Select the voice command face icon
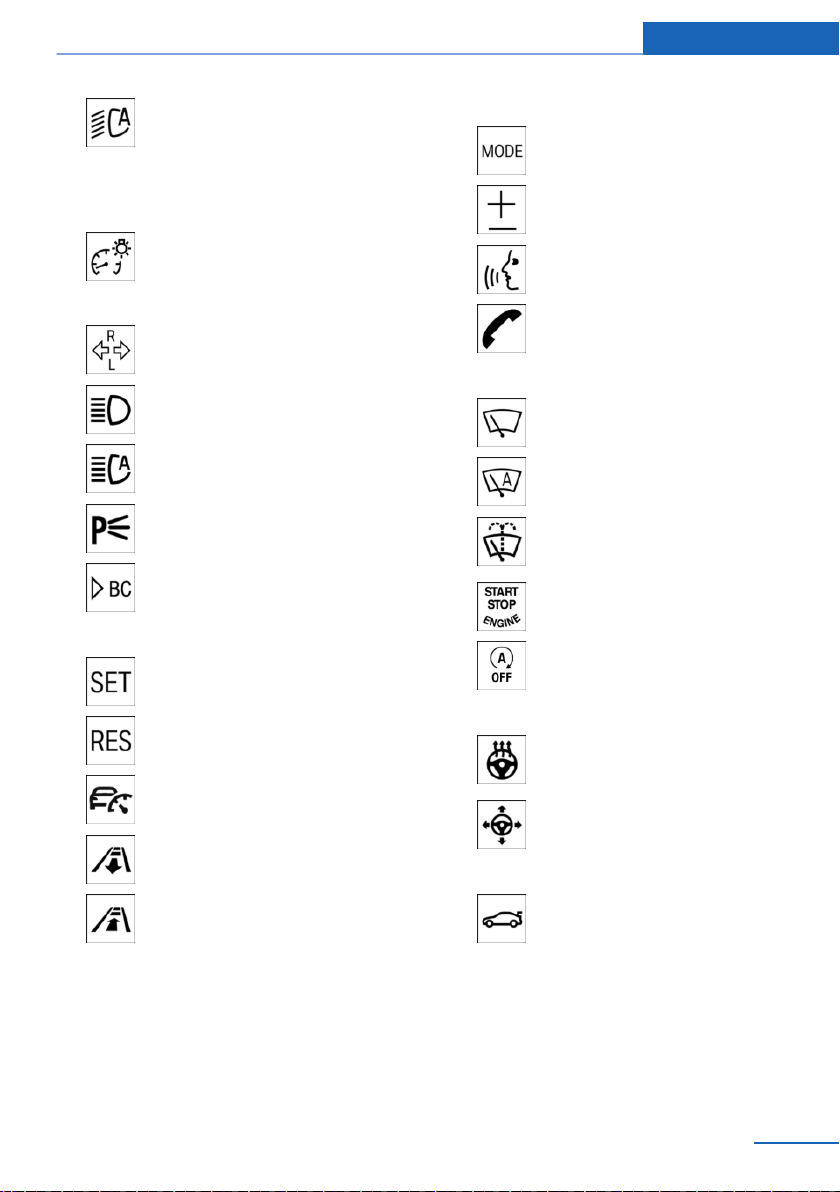This screenshot has height=1192, width=840. point(501,269)
